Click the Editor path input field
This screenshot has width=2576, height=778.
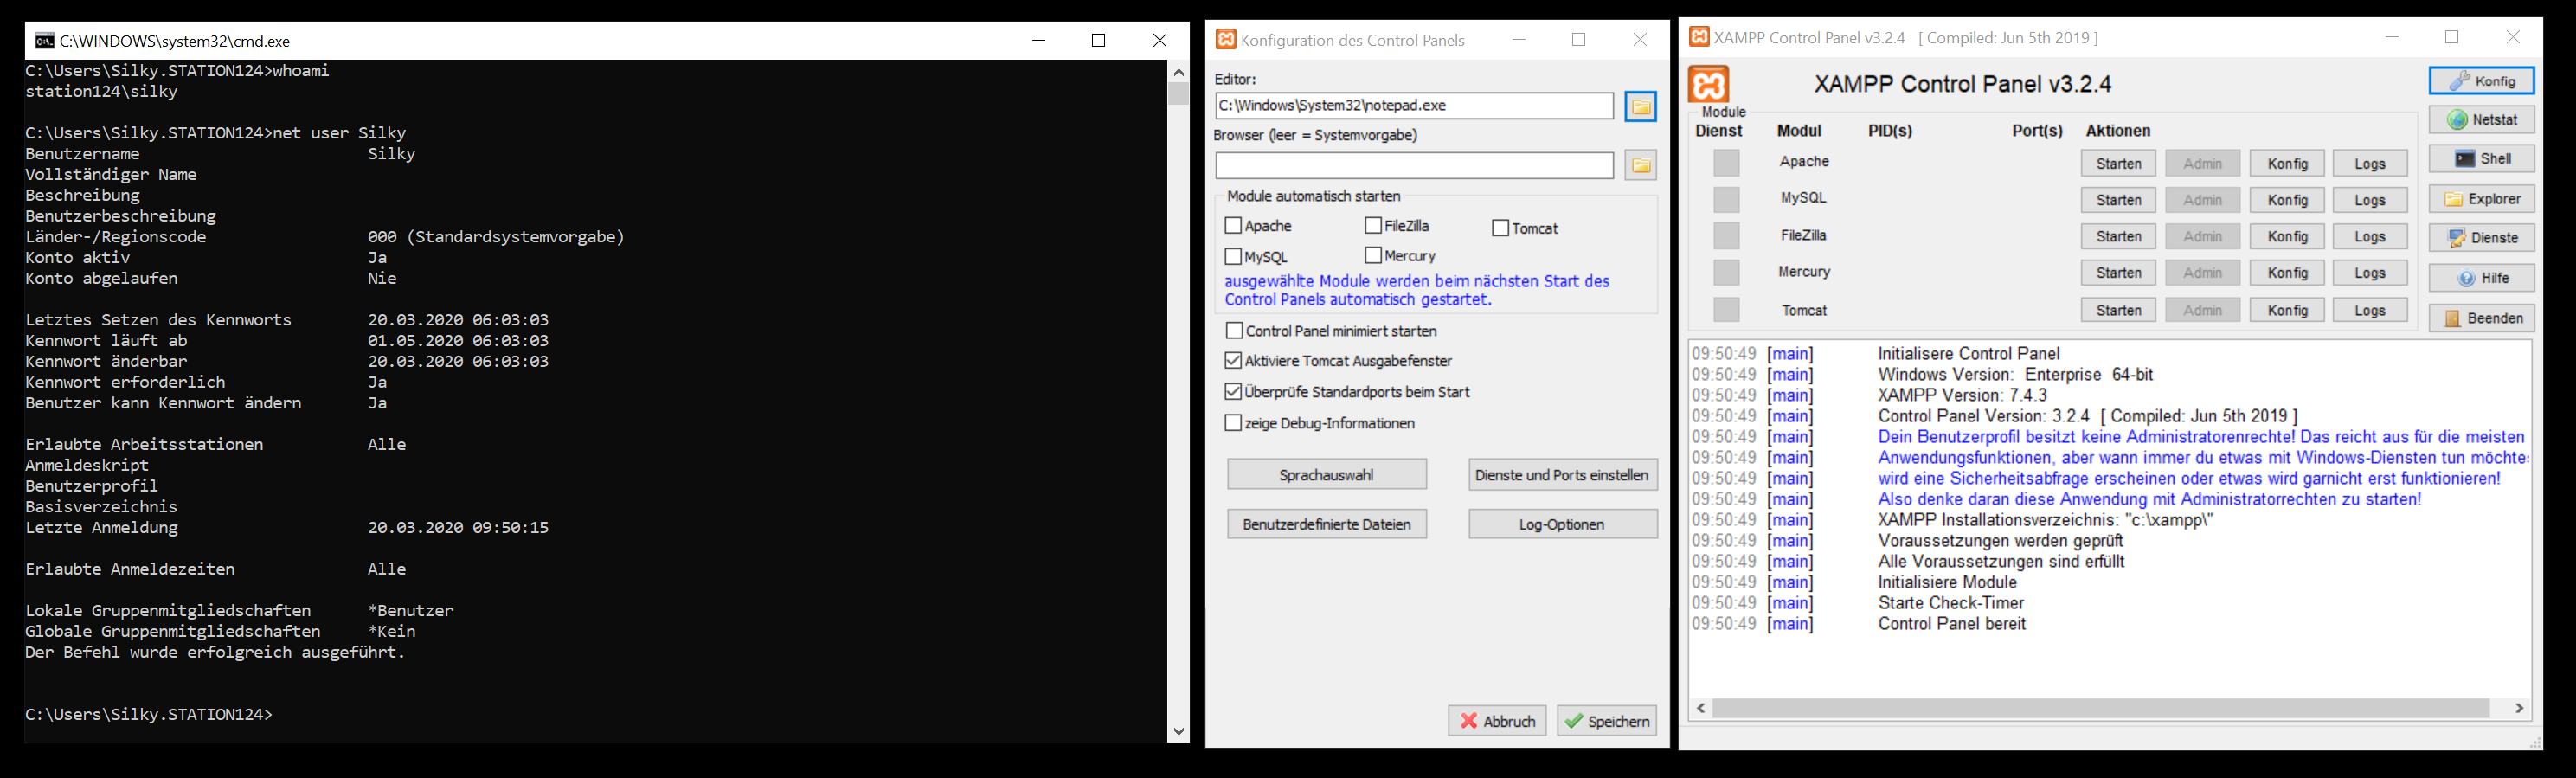coord(1414,106)
